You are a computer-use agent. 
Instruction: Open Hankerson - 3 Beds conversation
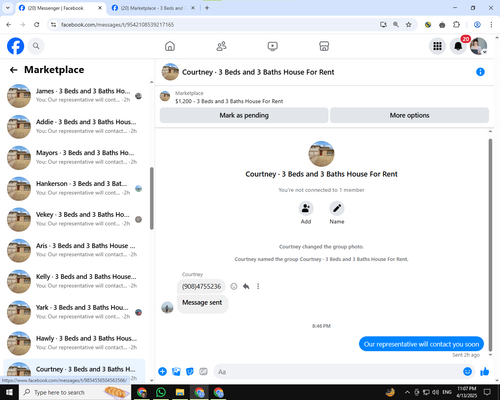pos(74,189)
